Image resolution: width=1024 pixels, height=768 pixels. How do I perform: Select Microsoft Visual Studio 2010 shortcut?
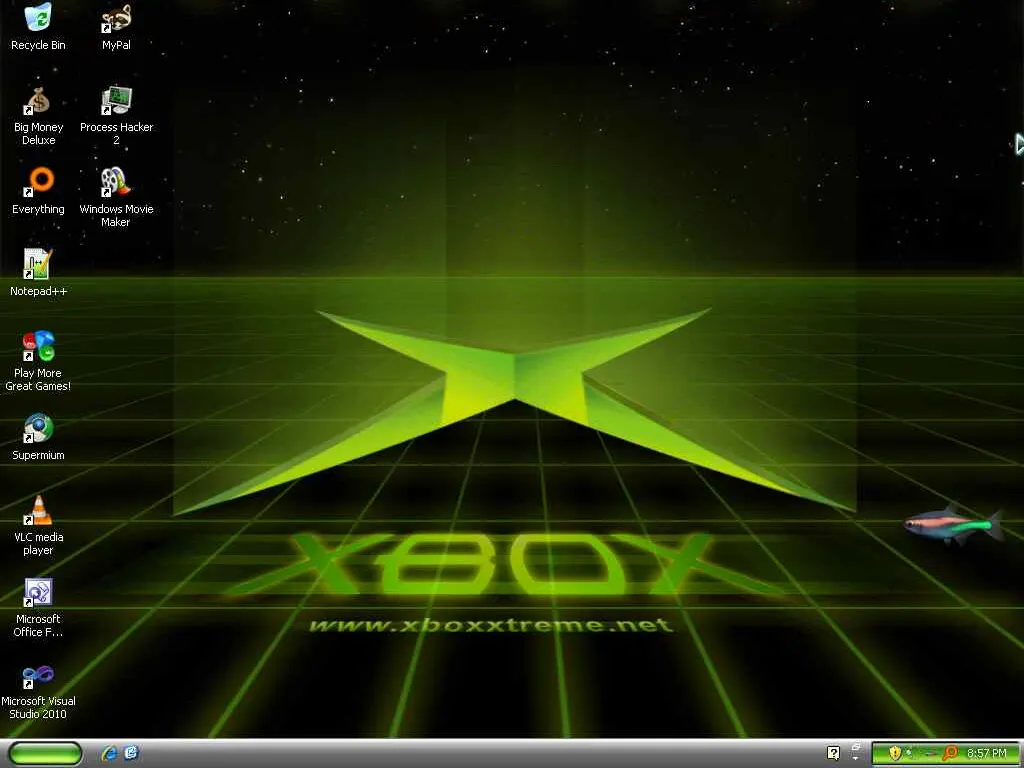click(x=39, y=690)
